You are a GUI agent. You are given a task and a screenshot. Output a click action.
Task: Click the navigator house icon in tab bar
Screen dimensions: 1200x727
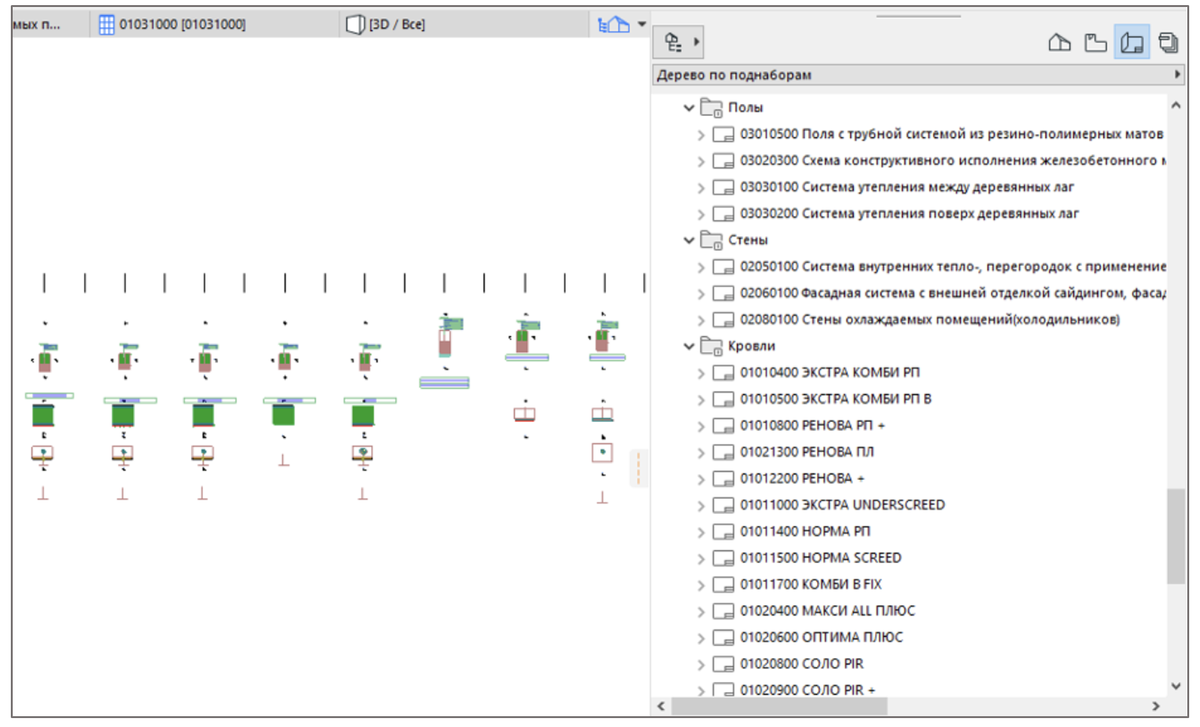pyautogui.click(x=613, y=24)
